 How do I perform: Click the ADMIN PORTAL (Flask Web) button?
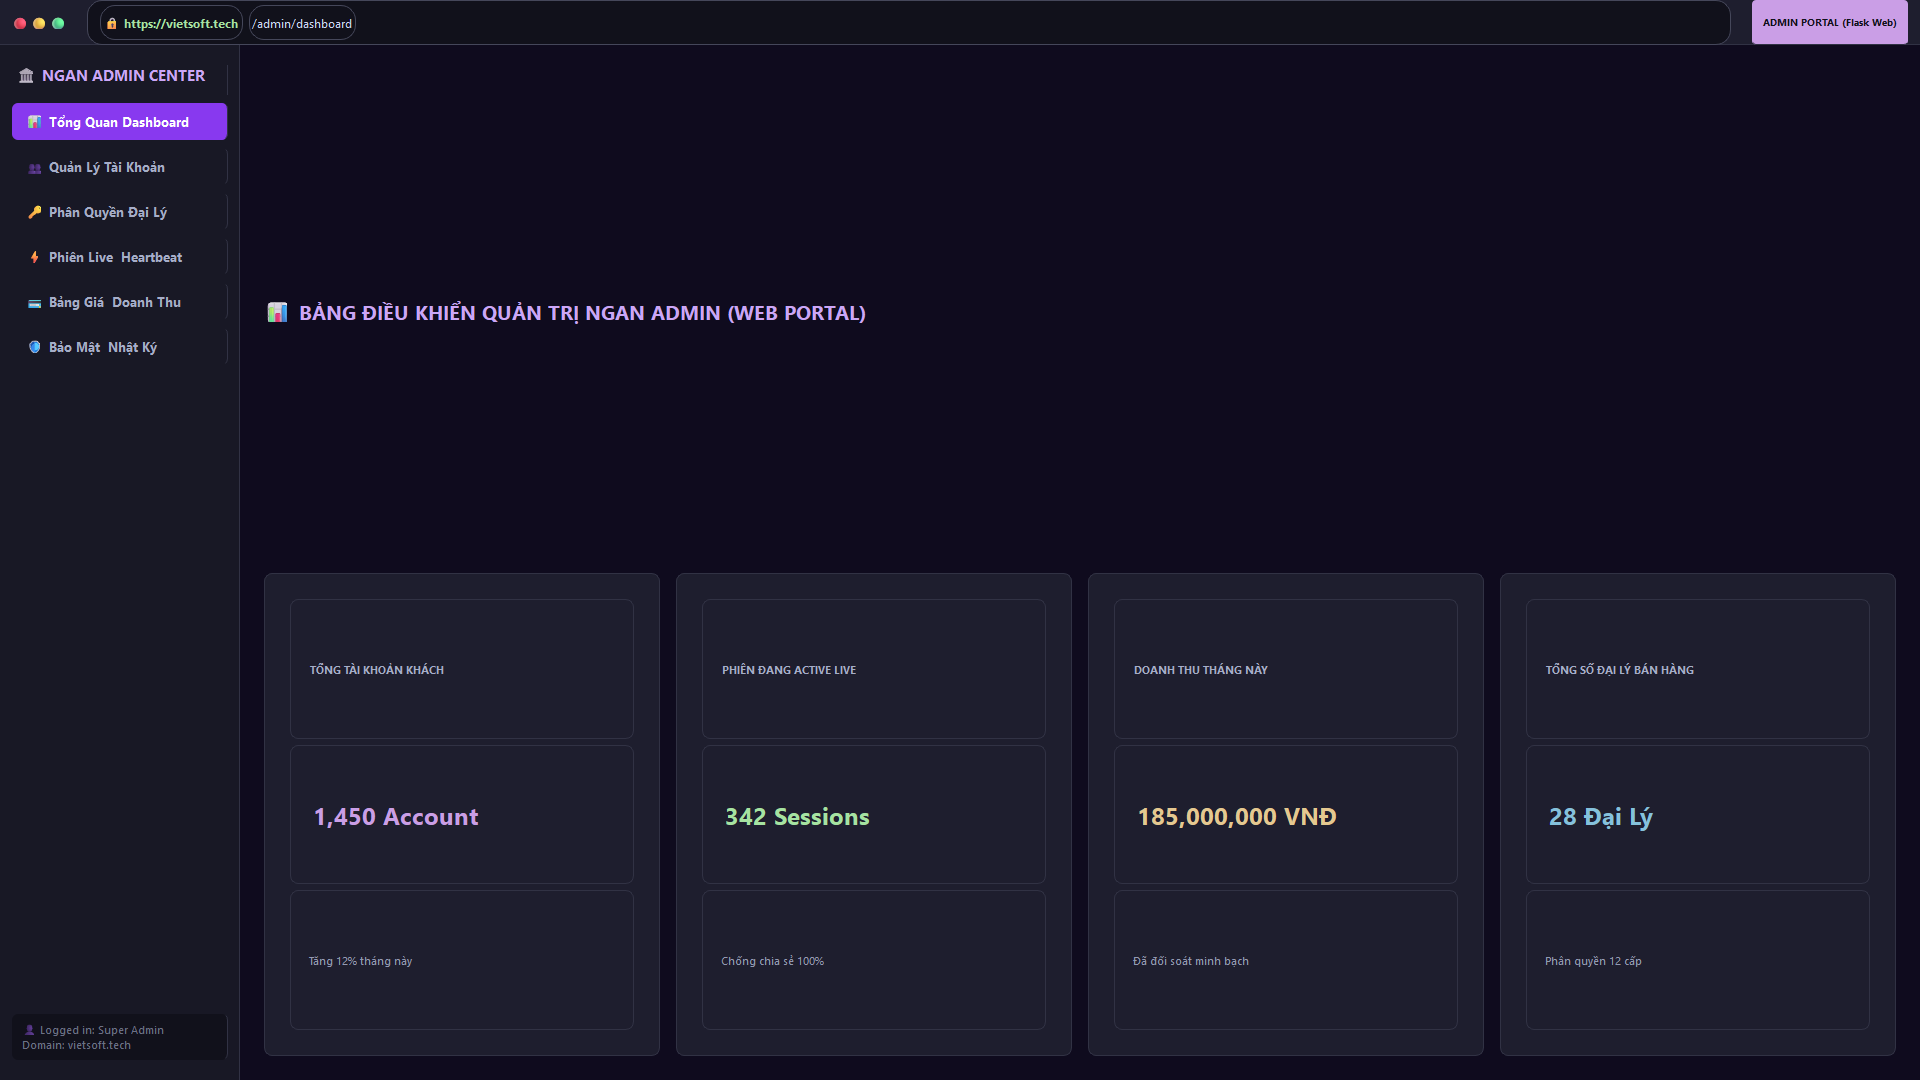coord(1829,22)
